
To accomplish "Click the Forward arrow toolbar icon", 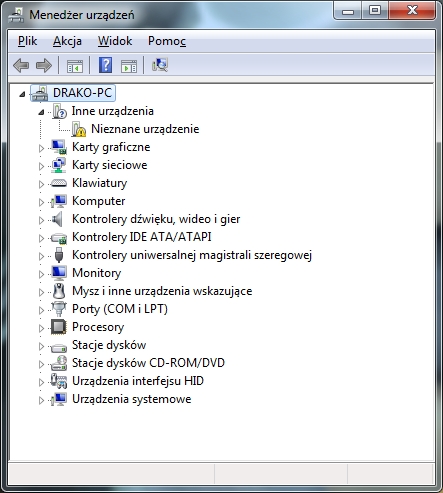I will pyautogui.click(x=44, y=65).
